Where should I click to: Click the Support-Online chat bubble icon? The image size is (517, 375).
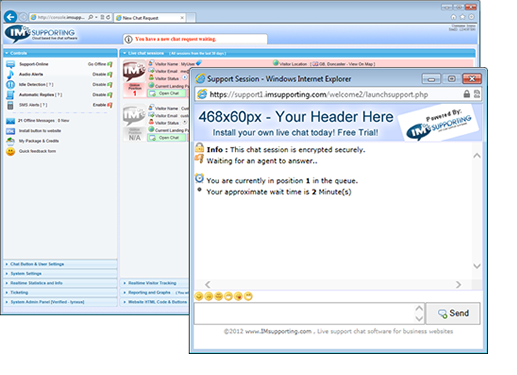coord(11,64)
